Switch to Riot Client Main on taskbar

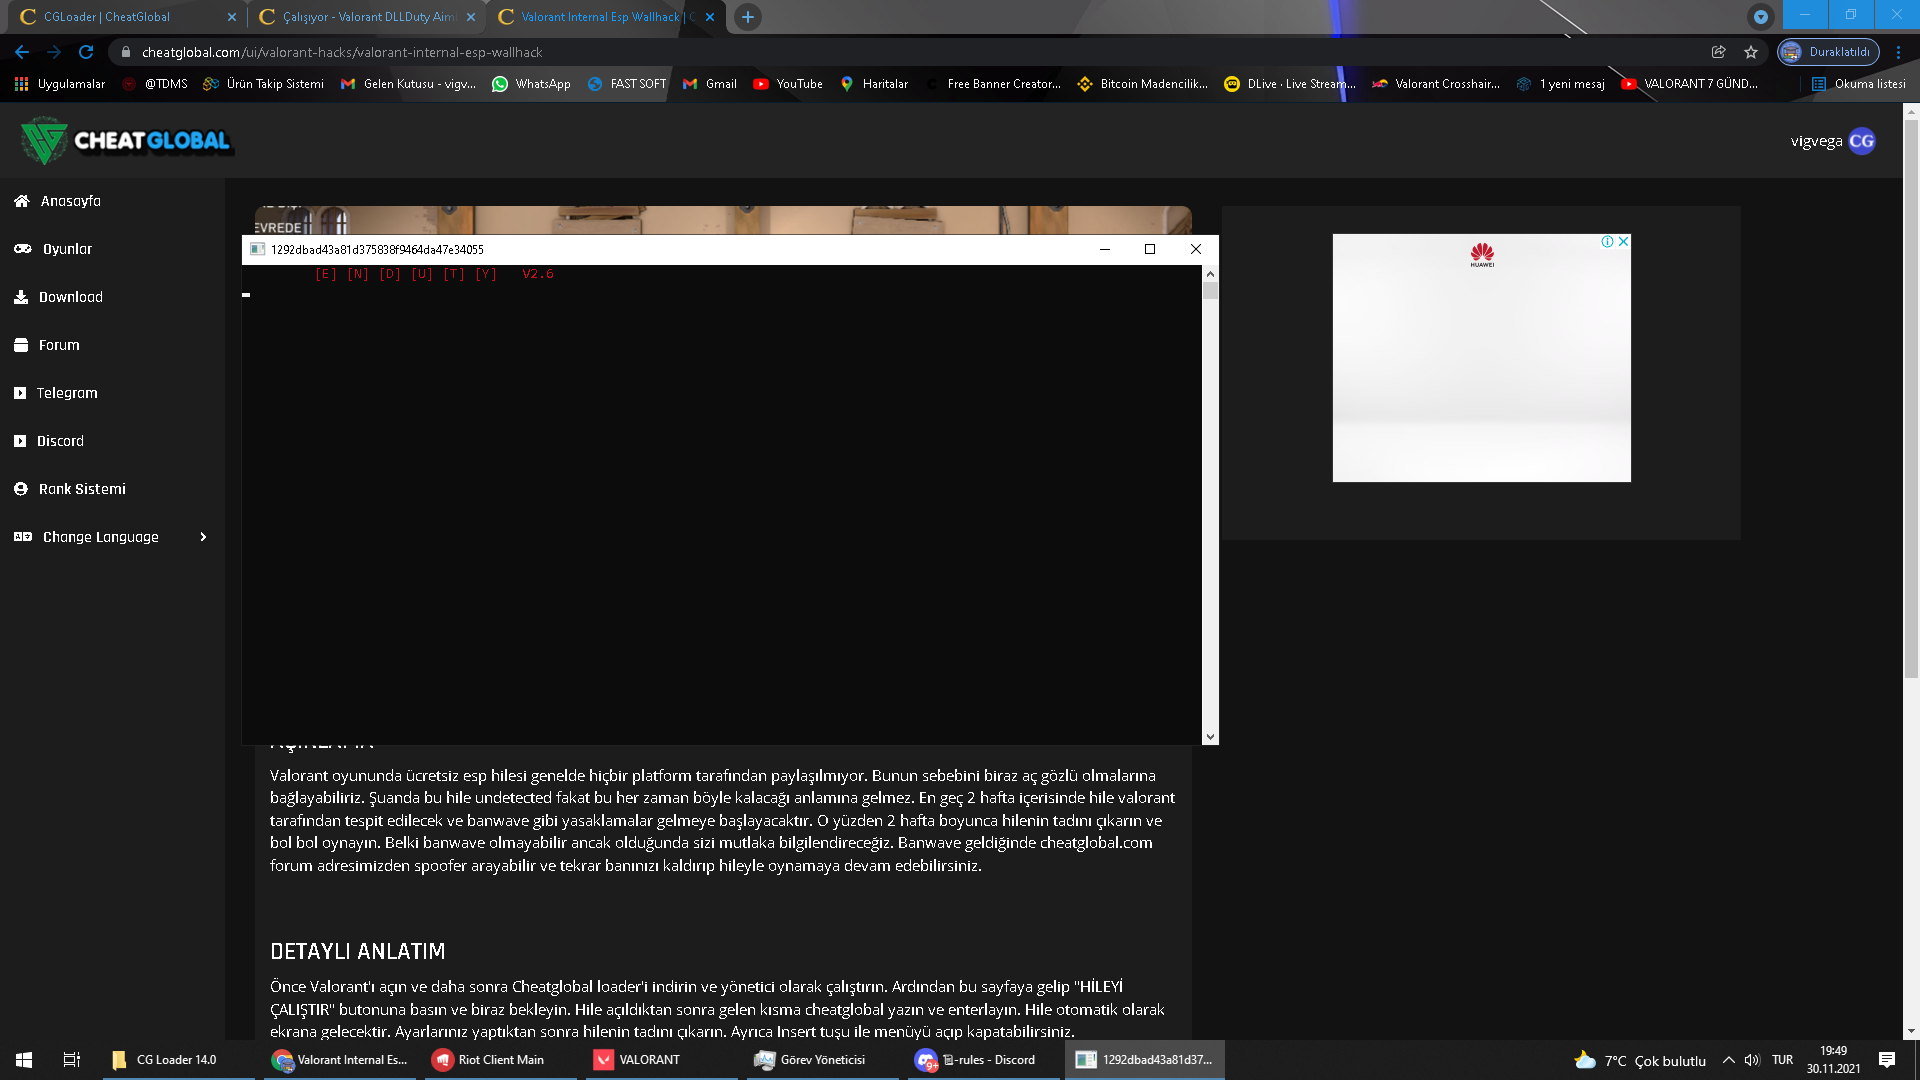501,1060
